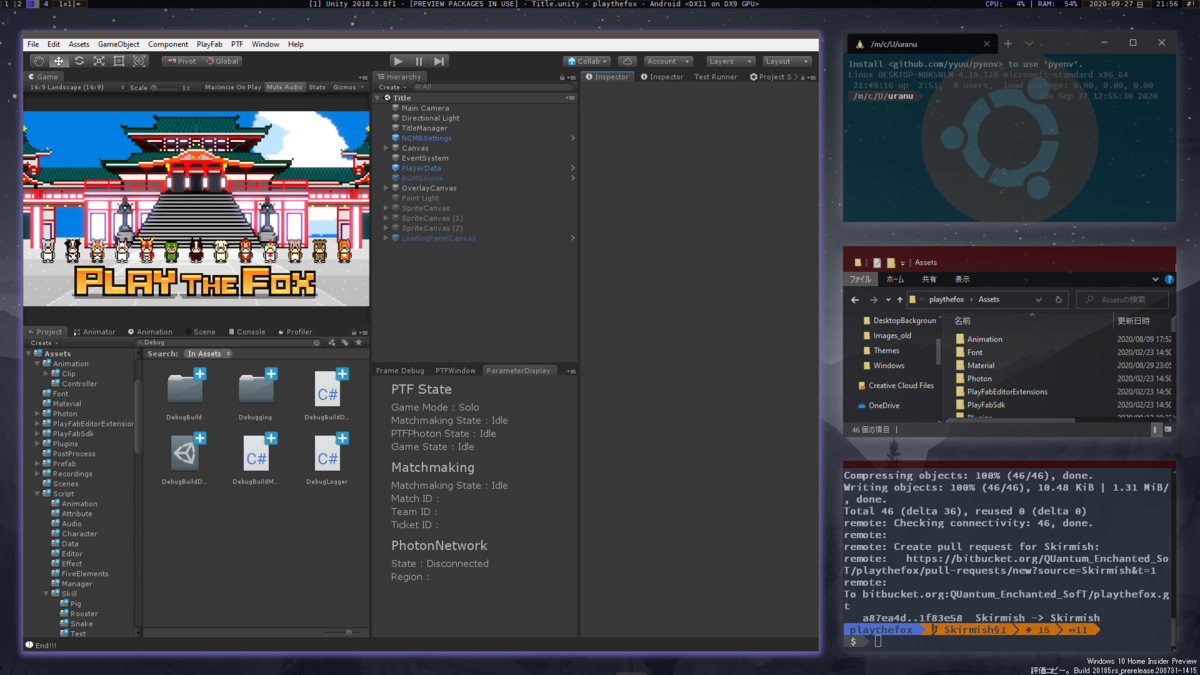Open the File menu
1200x675 pixels.
coord(33,44)
